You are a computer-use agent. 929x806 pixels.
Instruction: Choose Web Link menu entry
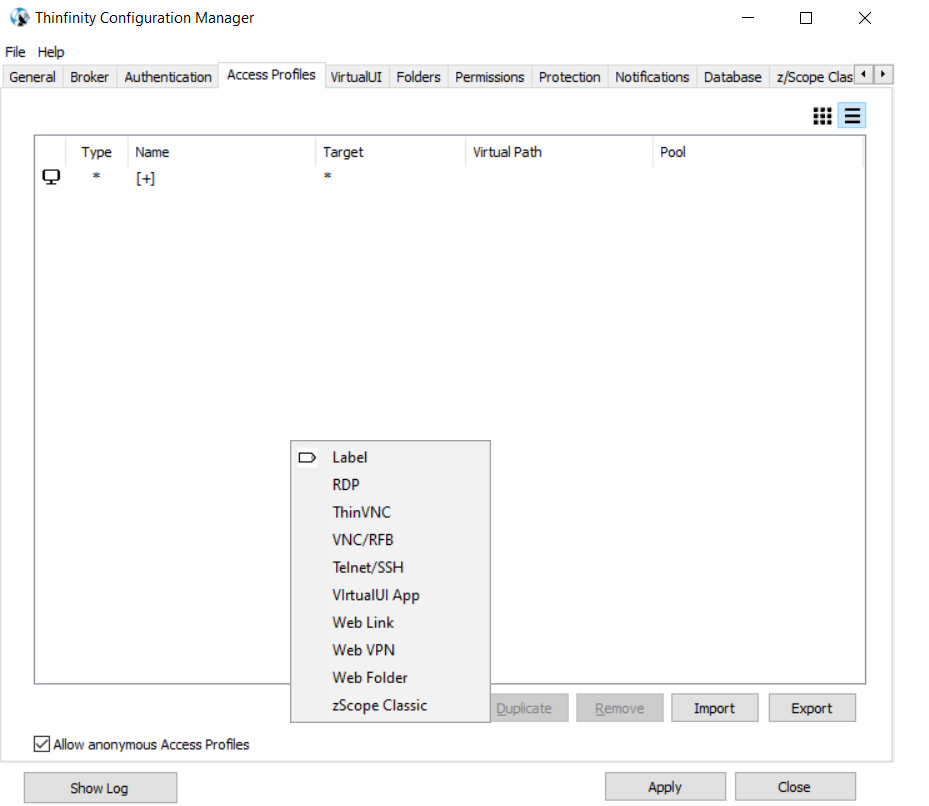click(x=390, y=622)
